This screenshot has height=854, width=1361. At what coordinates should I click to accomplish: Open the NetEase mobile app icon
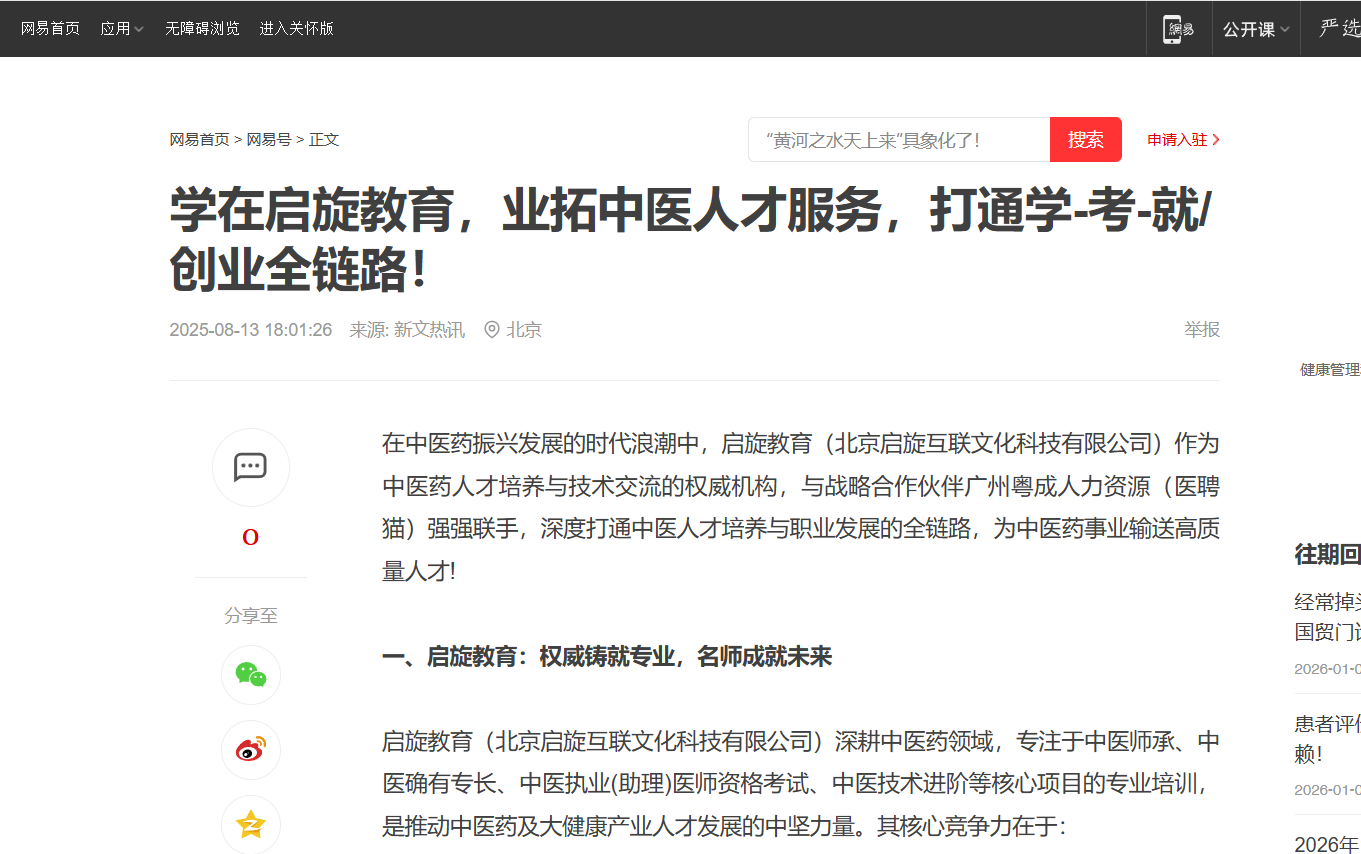[x=1180, y=29]
